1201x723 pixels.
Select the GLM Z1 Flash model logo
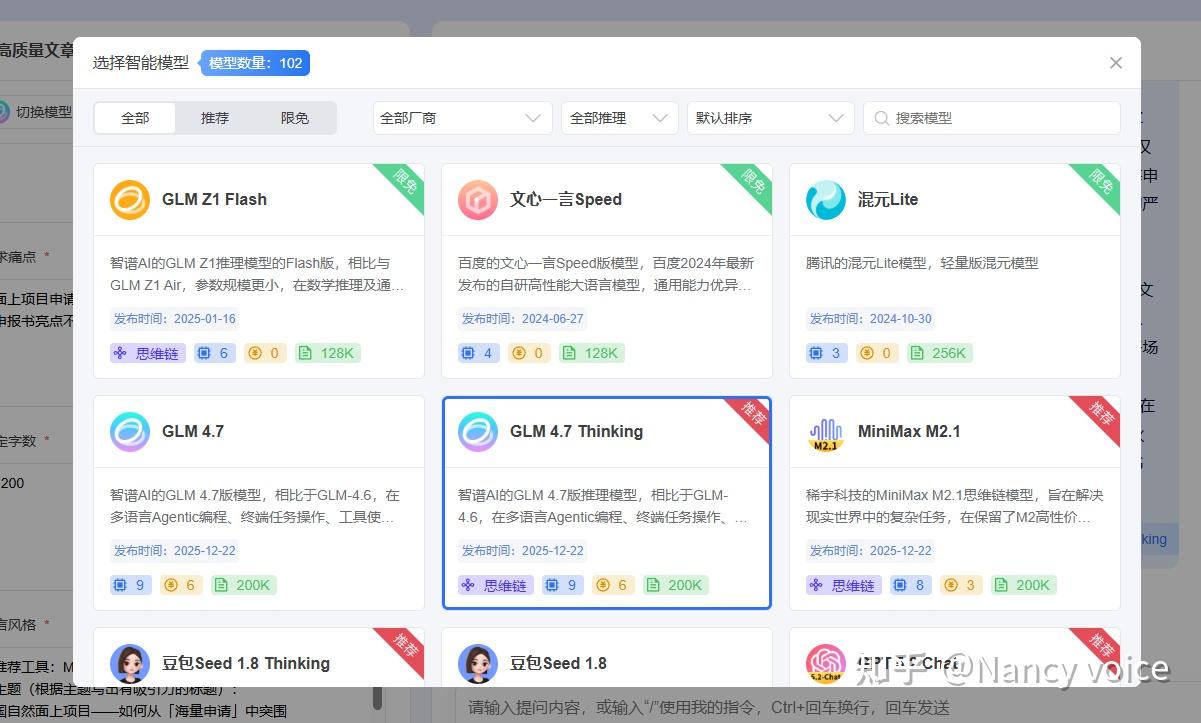pyautogui.click(x=130, y=200)
